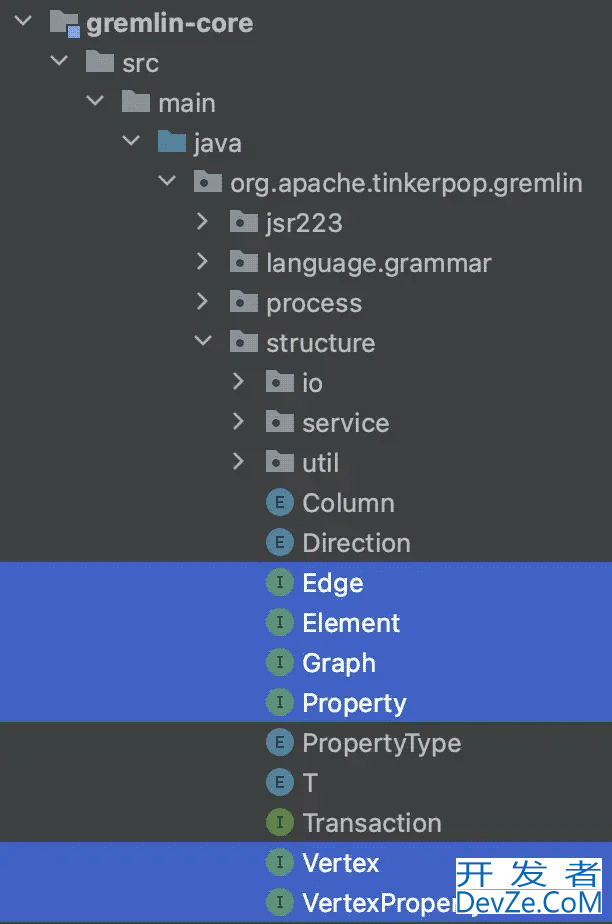Select the language.grammar label
The width and height of the screenshot is (612, 924).
tap(379, 263)
